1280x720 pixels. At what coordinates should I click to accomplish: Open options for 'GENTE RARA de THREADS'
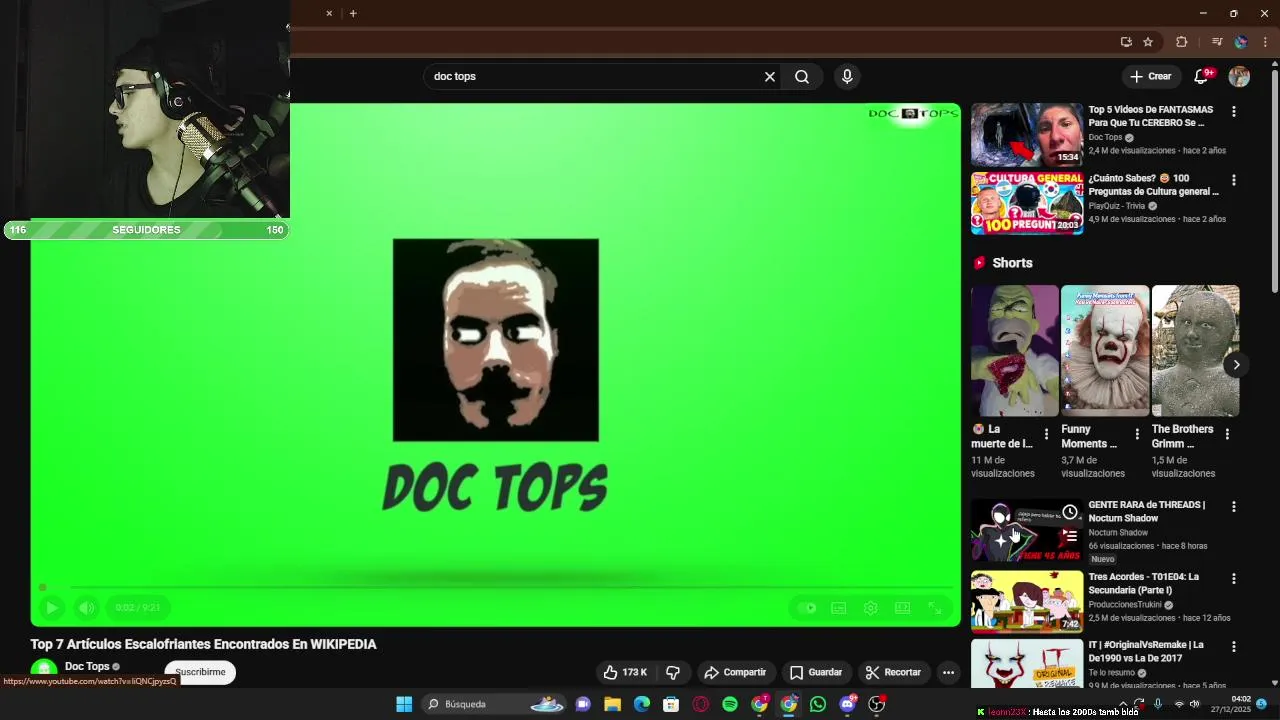pyautogui.click(x=1234, y=507)
